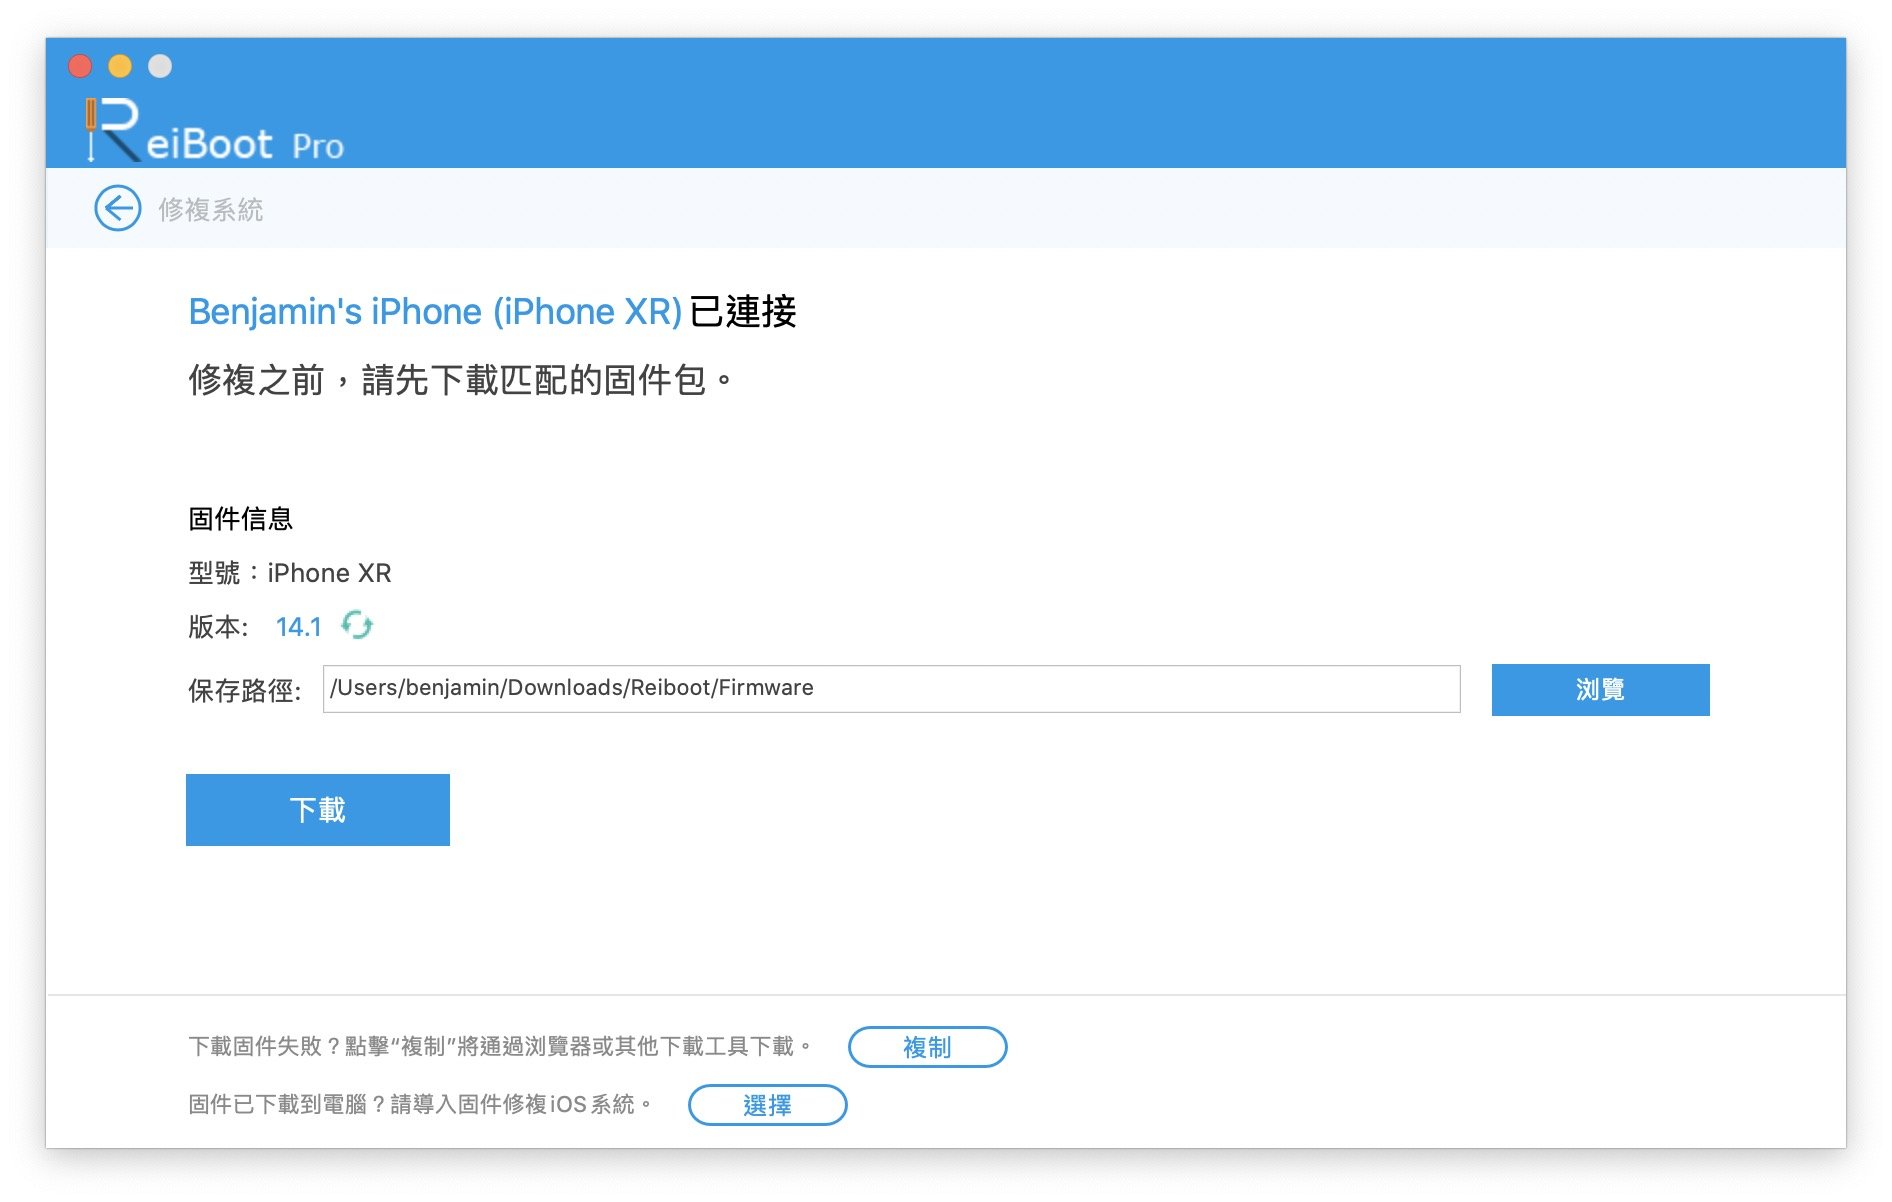Click the 固件信息 section heading
The width and height of the screenshot is (1892, 1202).
(x=240, y=519)
